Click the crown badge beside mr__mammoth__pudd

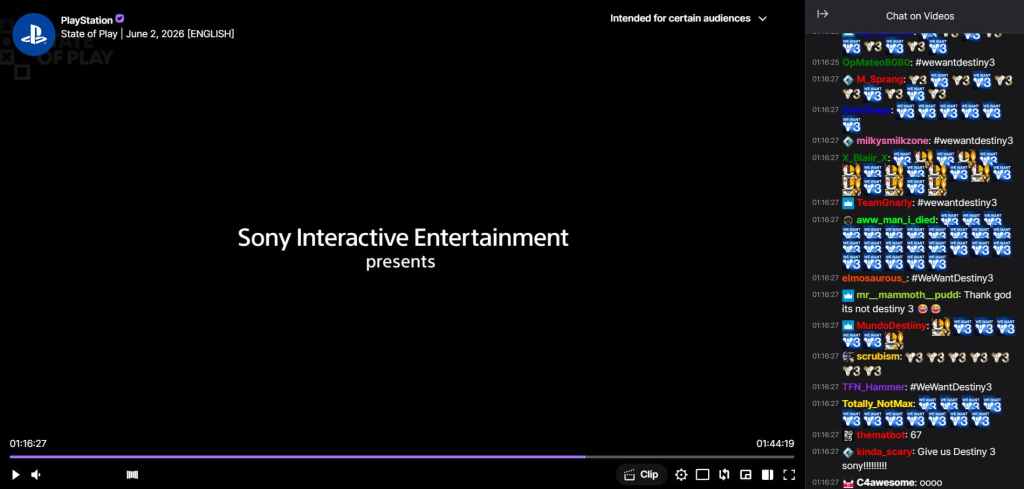click(x=848, y=295)
